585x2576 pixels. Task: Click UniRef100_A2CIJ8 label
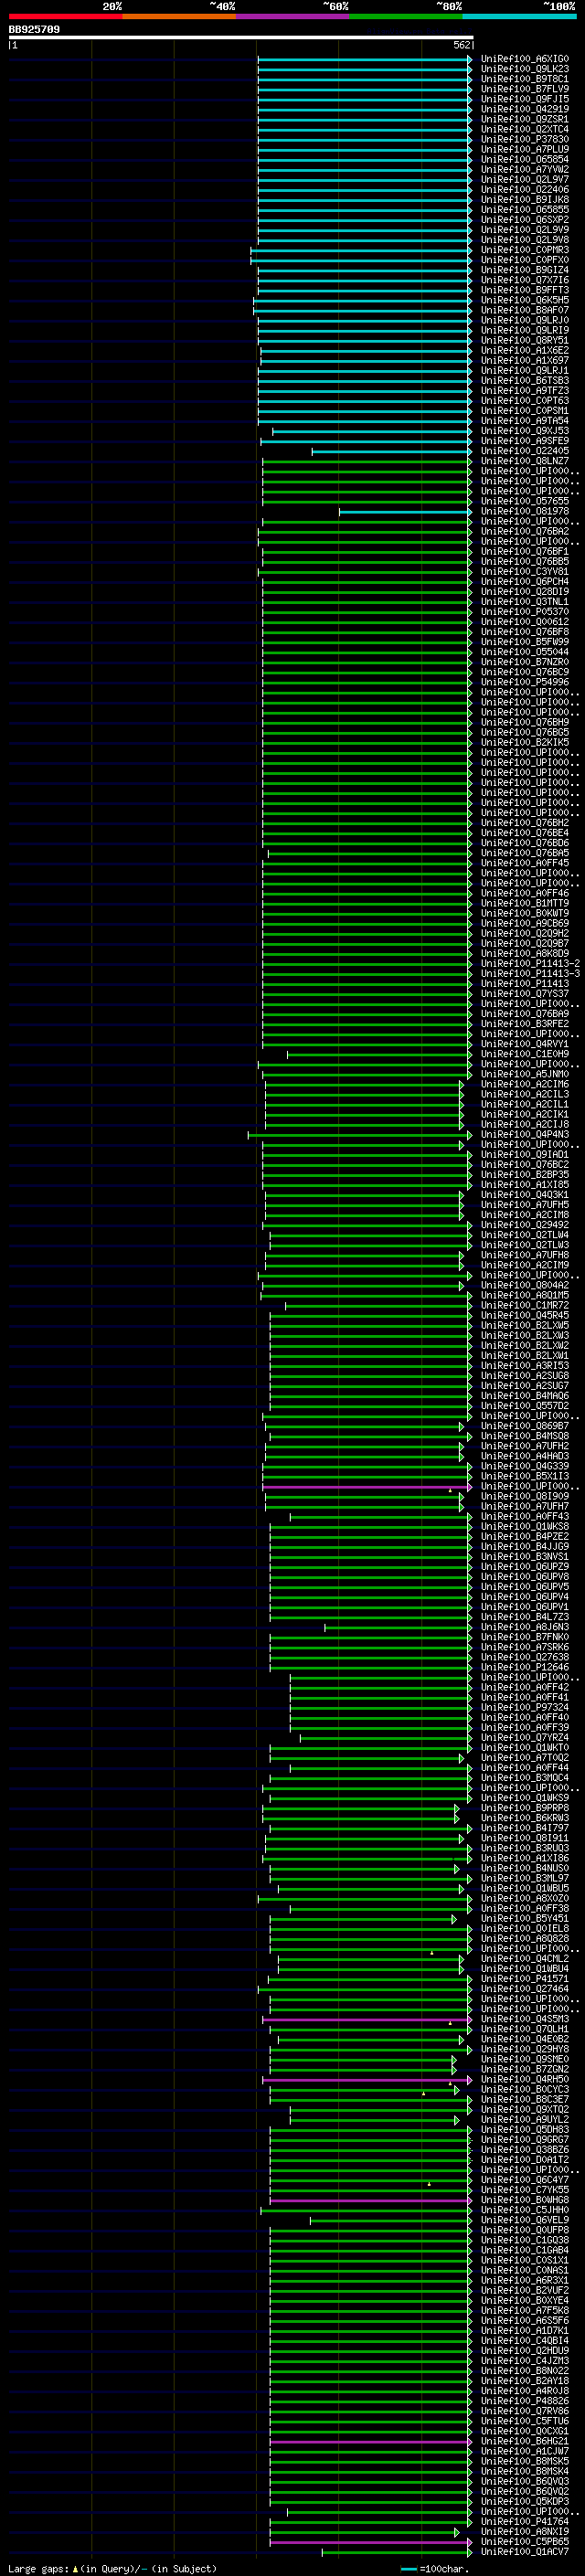[525, 1124]
